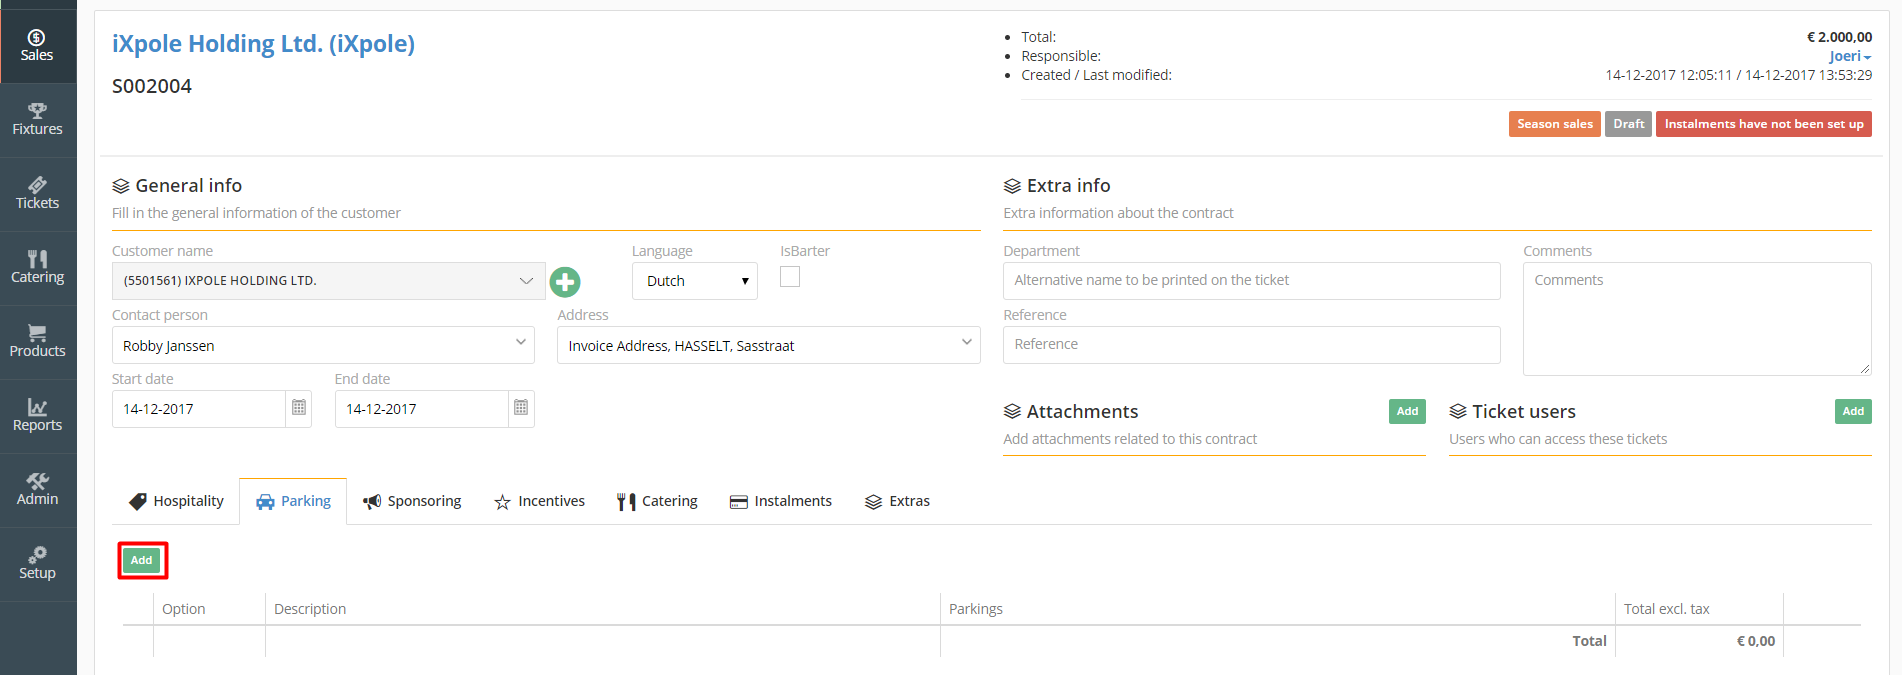1902x675 pixels.
Task: Open Admin in the sidebar
Action: (x=37, y=490)
